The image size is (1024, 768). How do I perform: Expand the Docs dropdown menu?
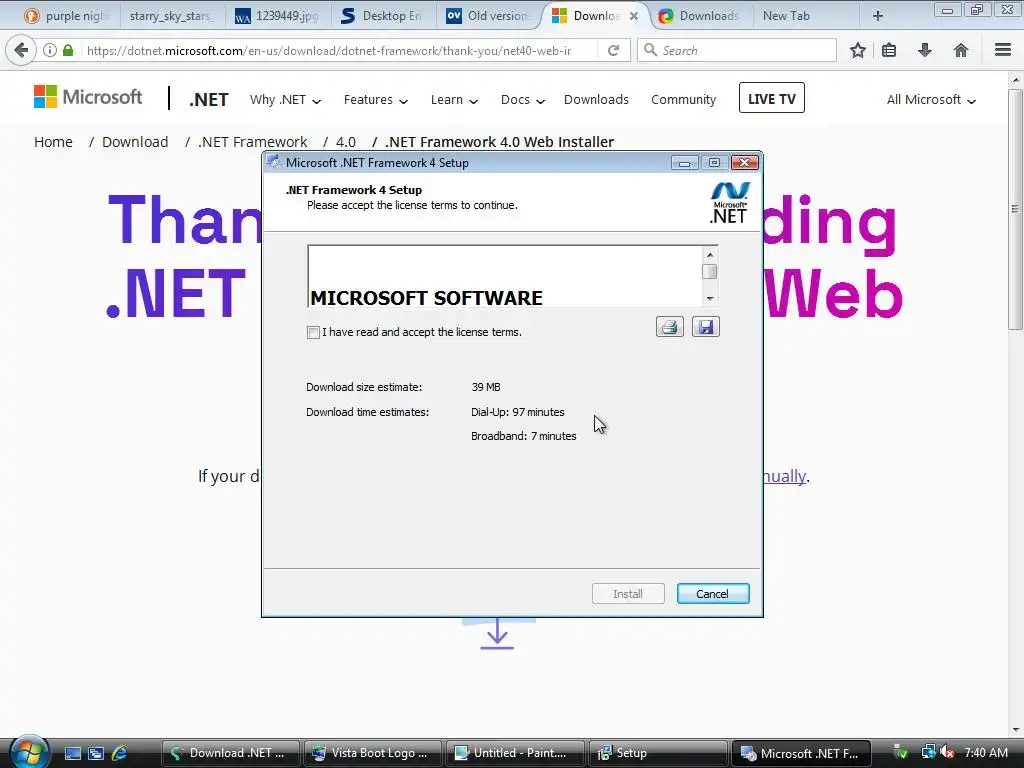click(522, 100)
